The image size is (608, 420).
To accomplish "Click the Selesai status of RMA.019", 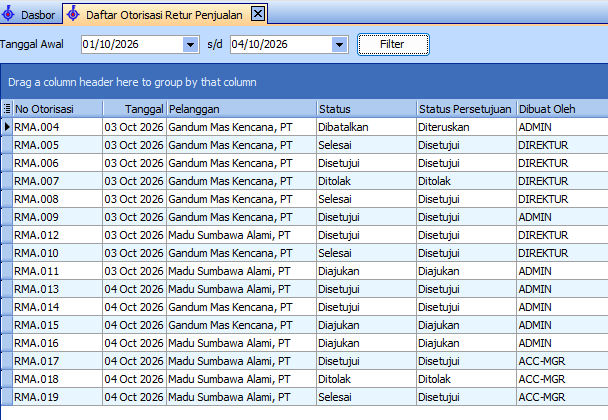I will (366, 397).
